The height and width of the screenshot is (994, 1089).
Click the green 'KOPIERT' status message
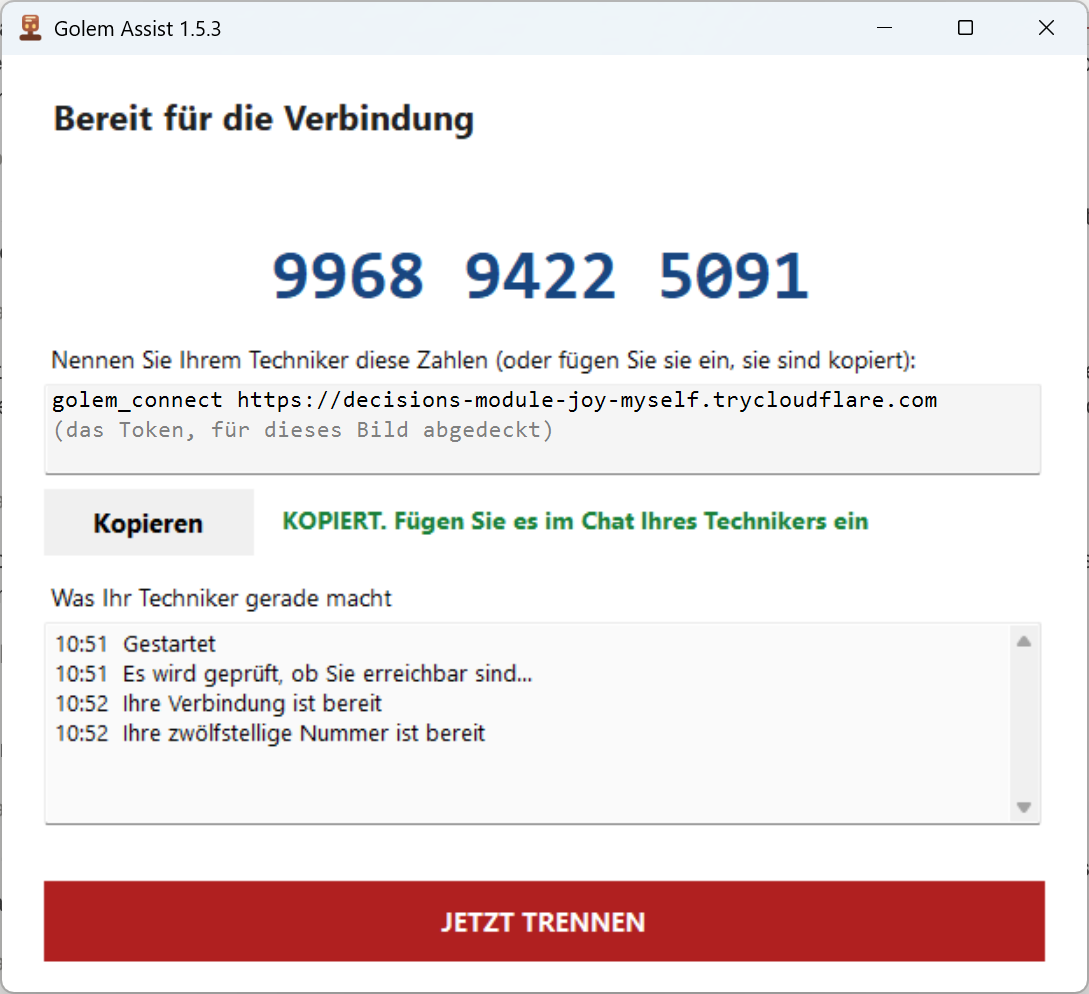tap(575, 521)
